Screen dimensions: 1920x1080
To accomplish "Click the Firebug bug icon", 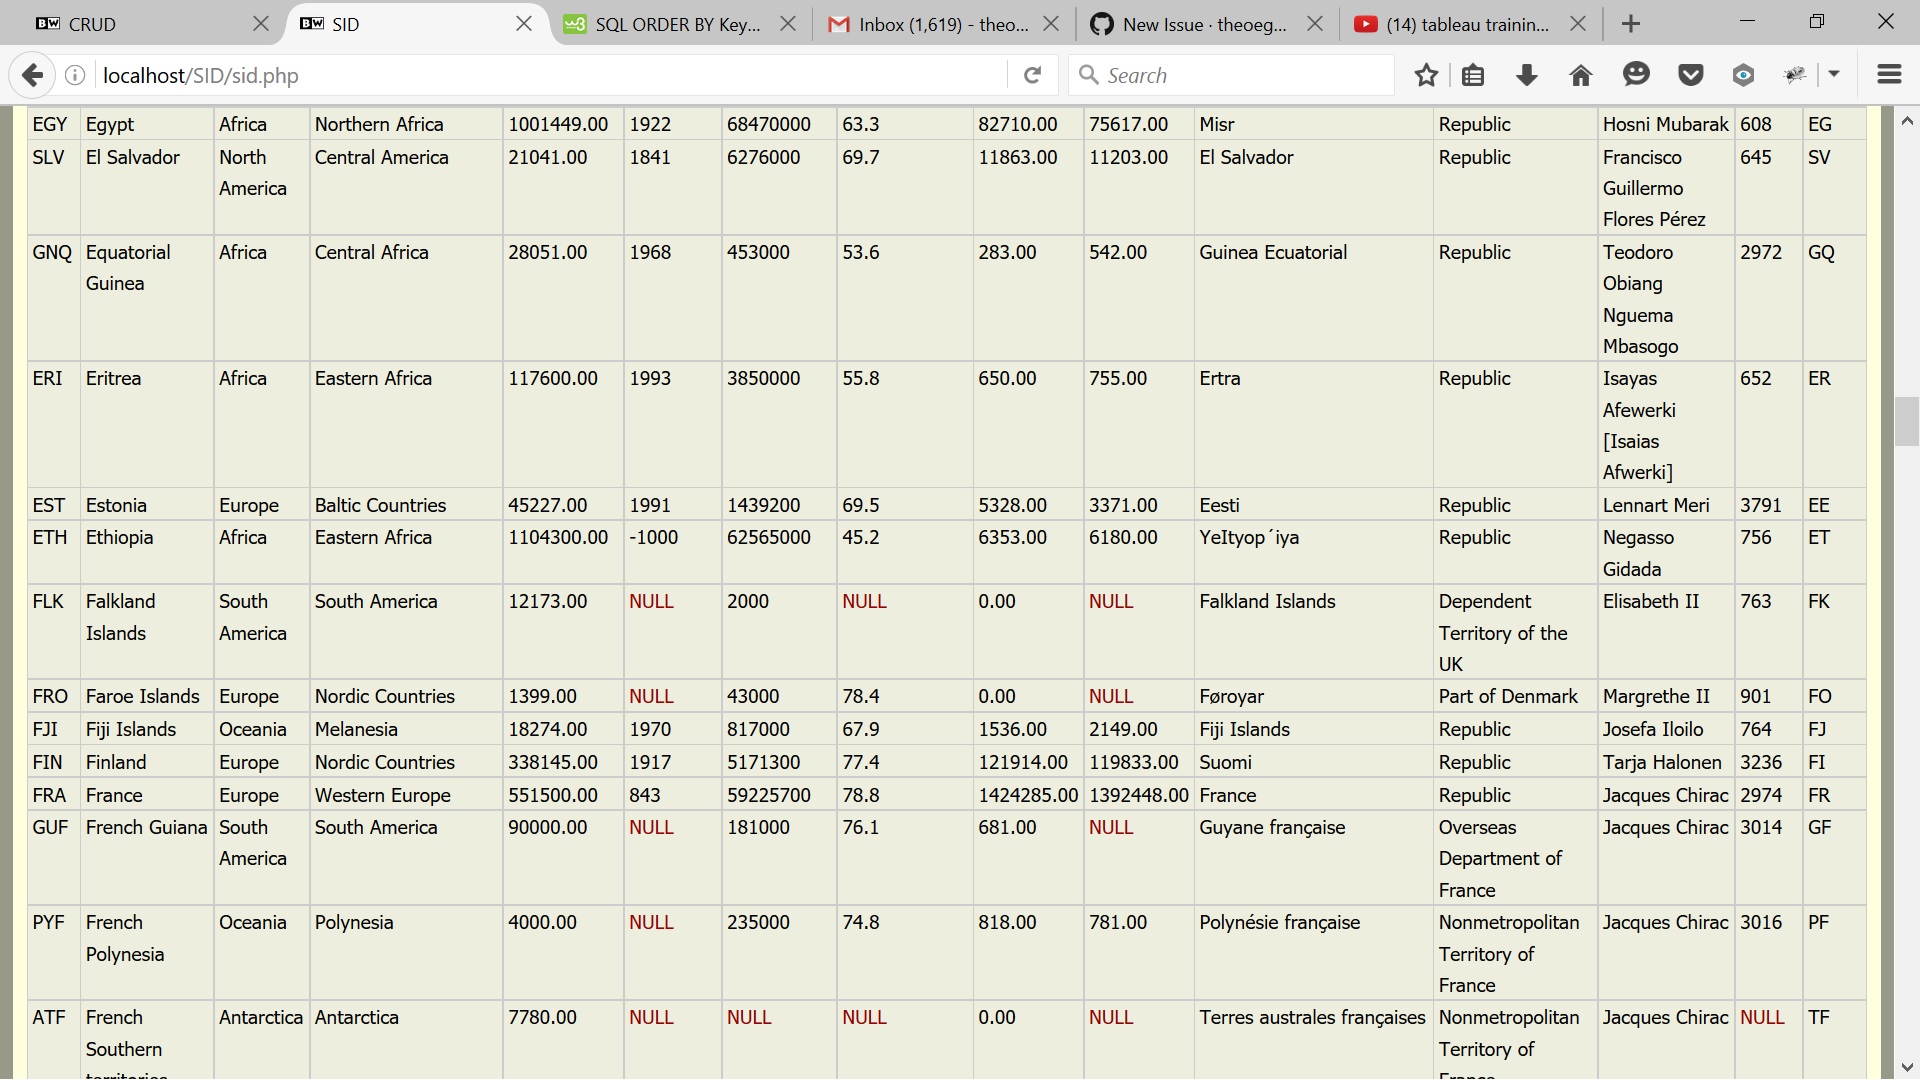I will pos(1796,75).
